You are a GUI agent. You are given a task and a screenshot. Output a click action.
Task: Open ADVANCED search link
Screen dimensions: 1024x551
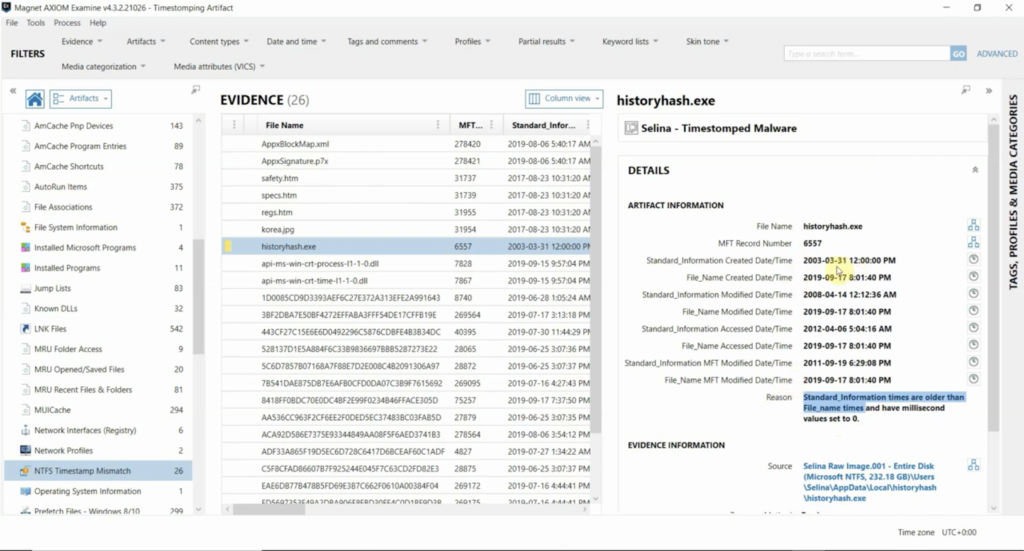[x=997, y=54]
